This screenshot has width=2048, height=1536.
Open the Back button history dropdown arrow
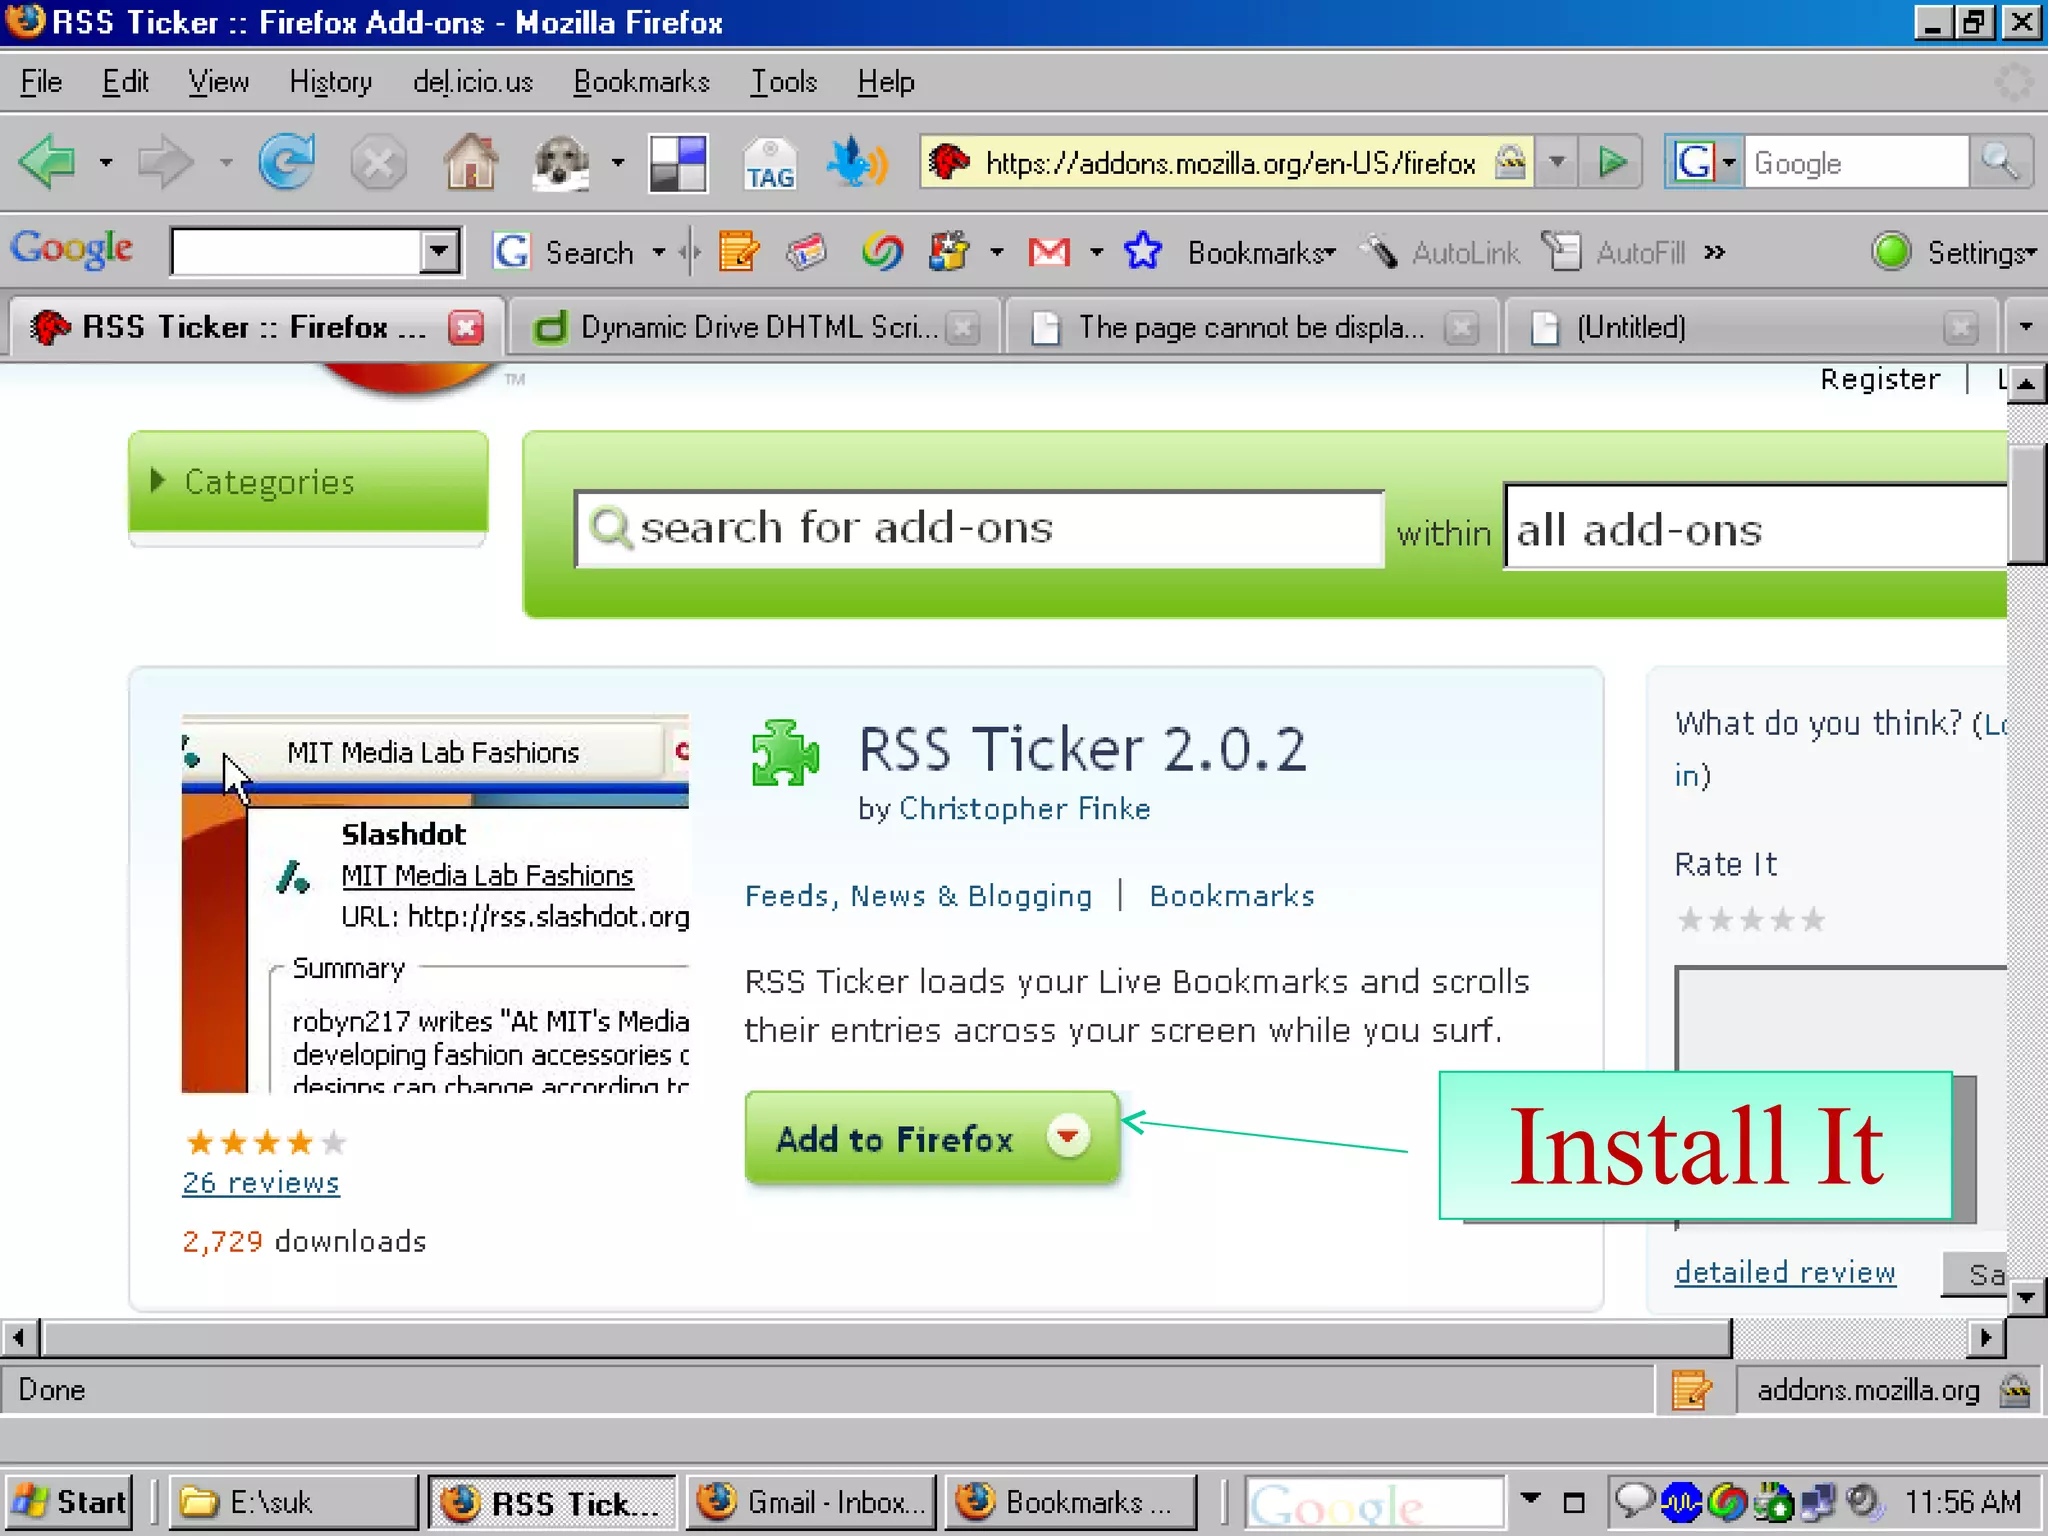106,162
